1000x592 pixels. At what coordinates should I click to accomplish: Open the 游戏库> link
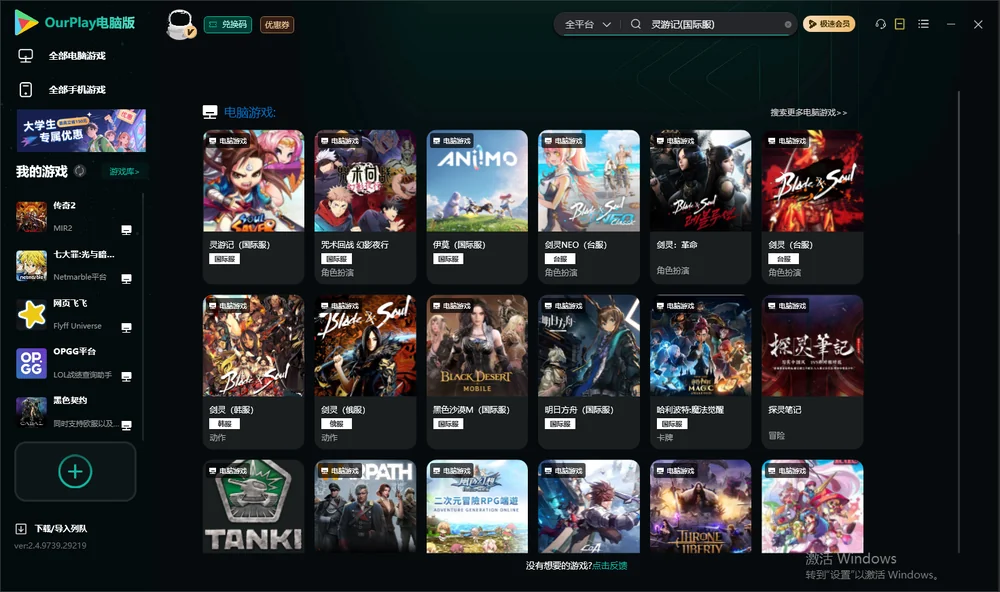click(124, 172)
